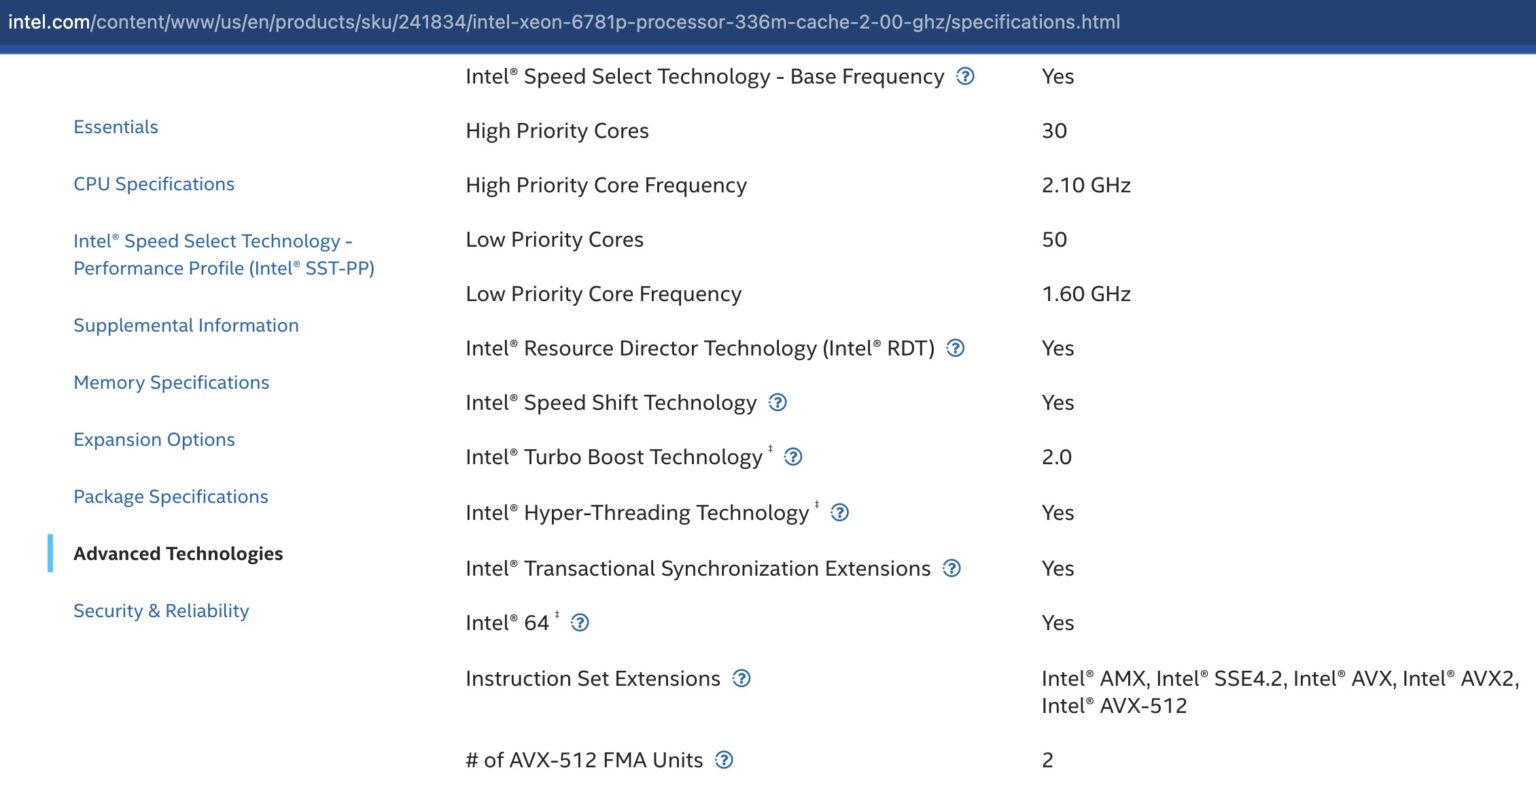Open the Security & Reliability section
The width and height of the screenshot is (1536, 802).
click(161, 610)
